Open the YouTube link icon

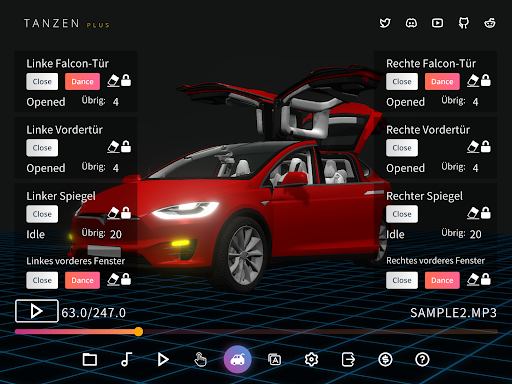click(437, 23)
